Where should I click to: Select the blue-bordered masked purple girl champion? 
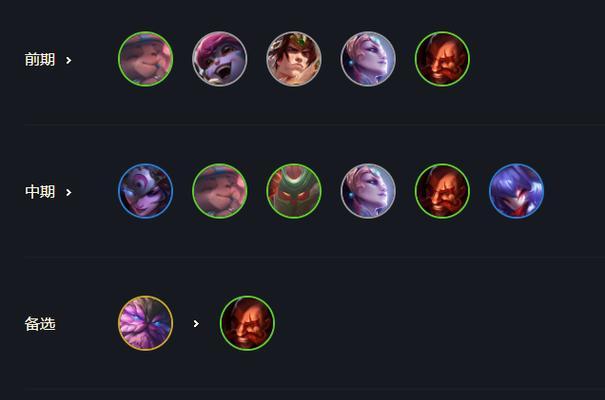pos(145,191)
